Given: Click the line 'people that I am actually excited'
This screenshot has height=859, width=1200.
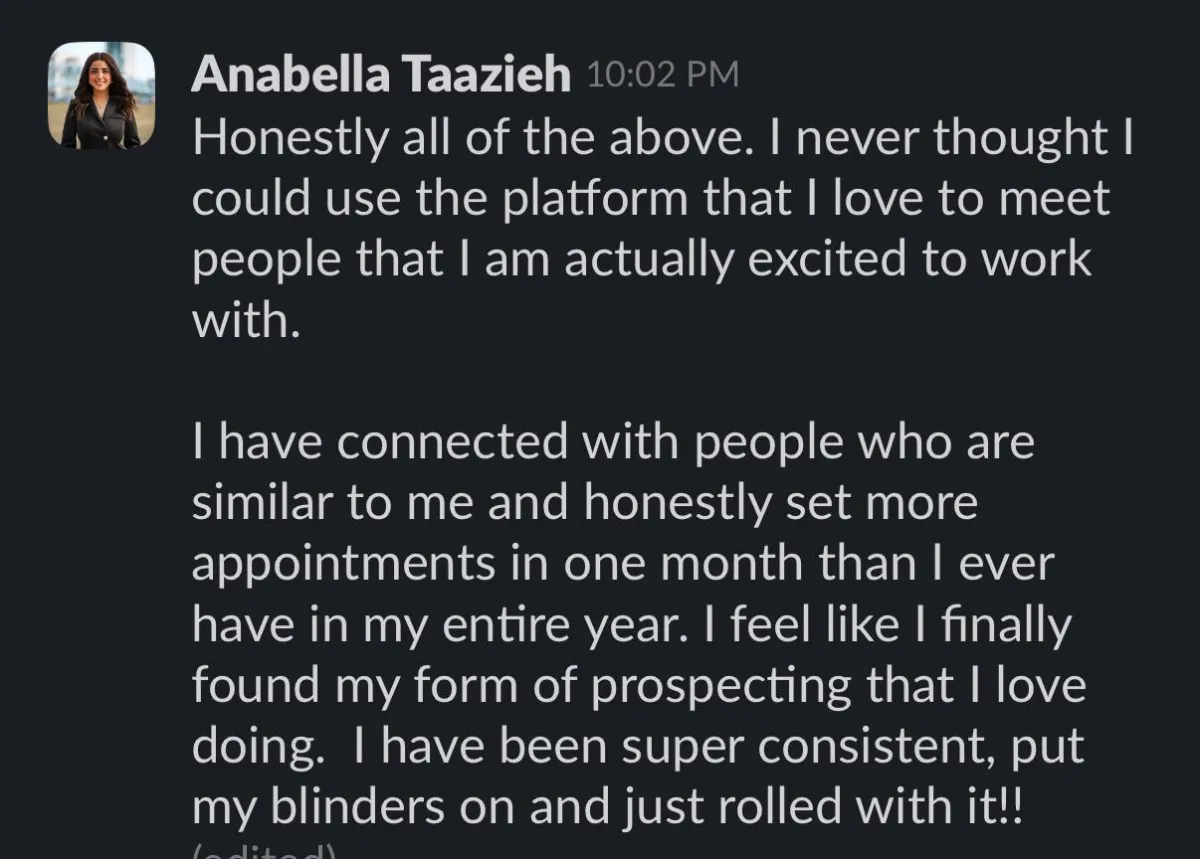Looking at the screenshot, I should [641, 260].
